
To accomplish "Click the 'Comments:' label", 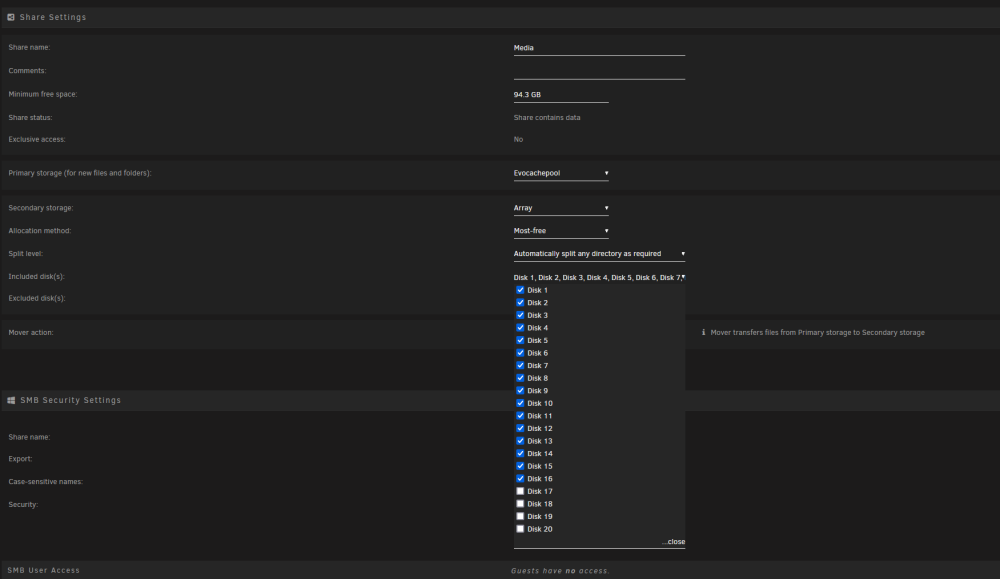I will 27,71.
